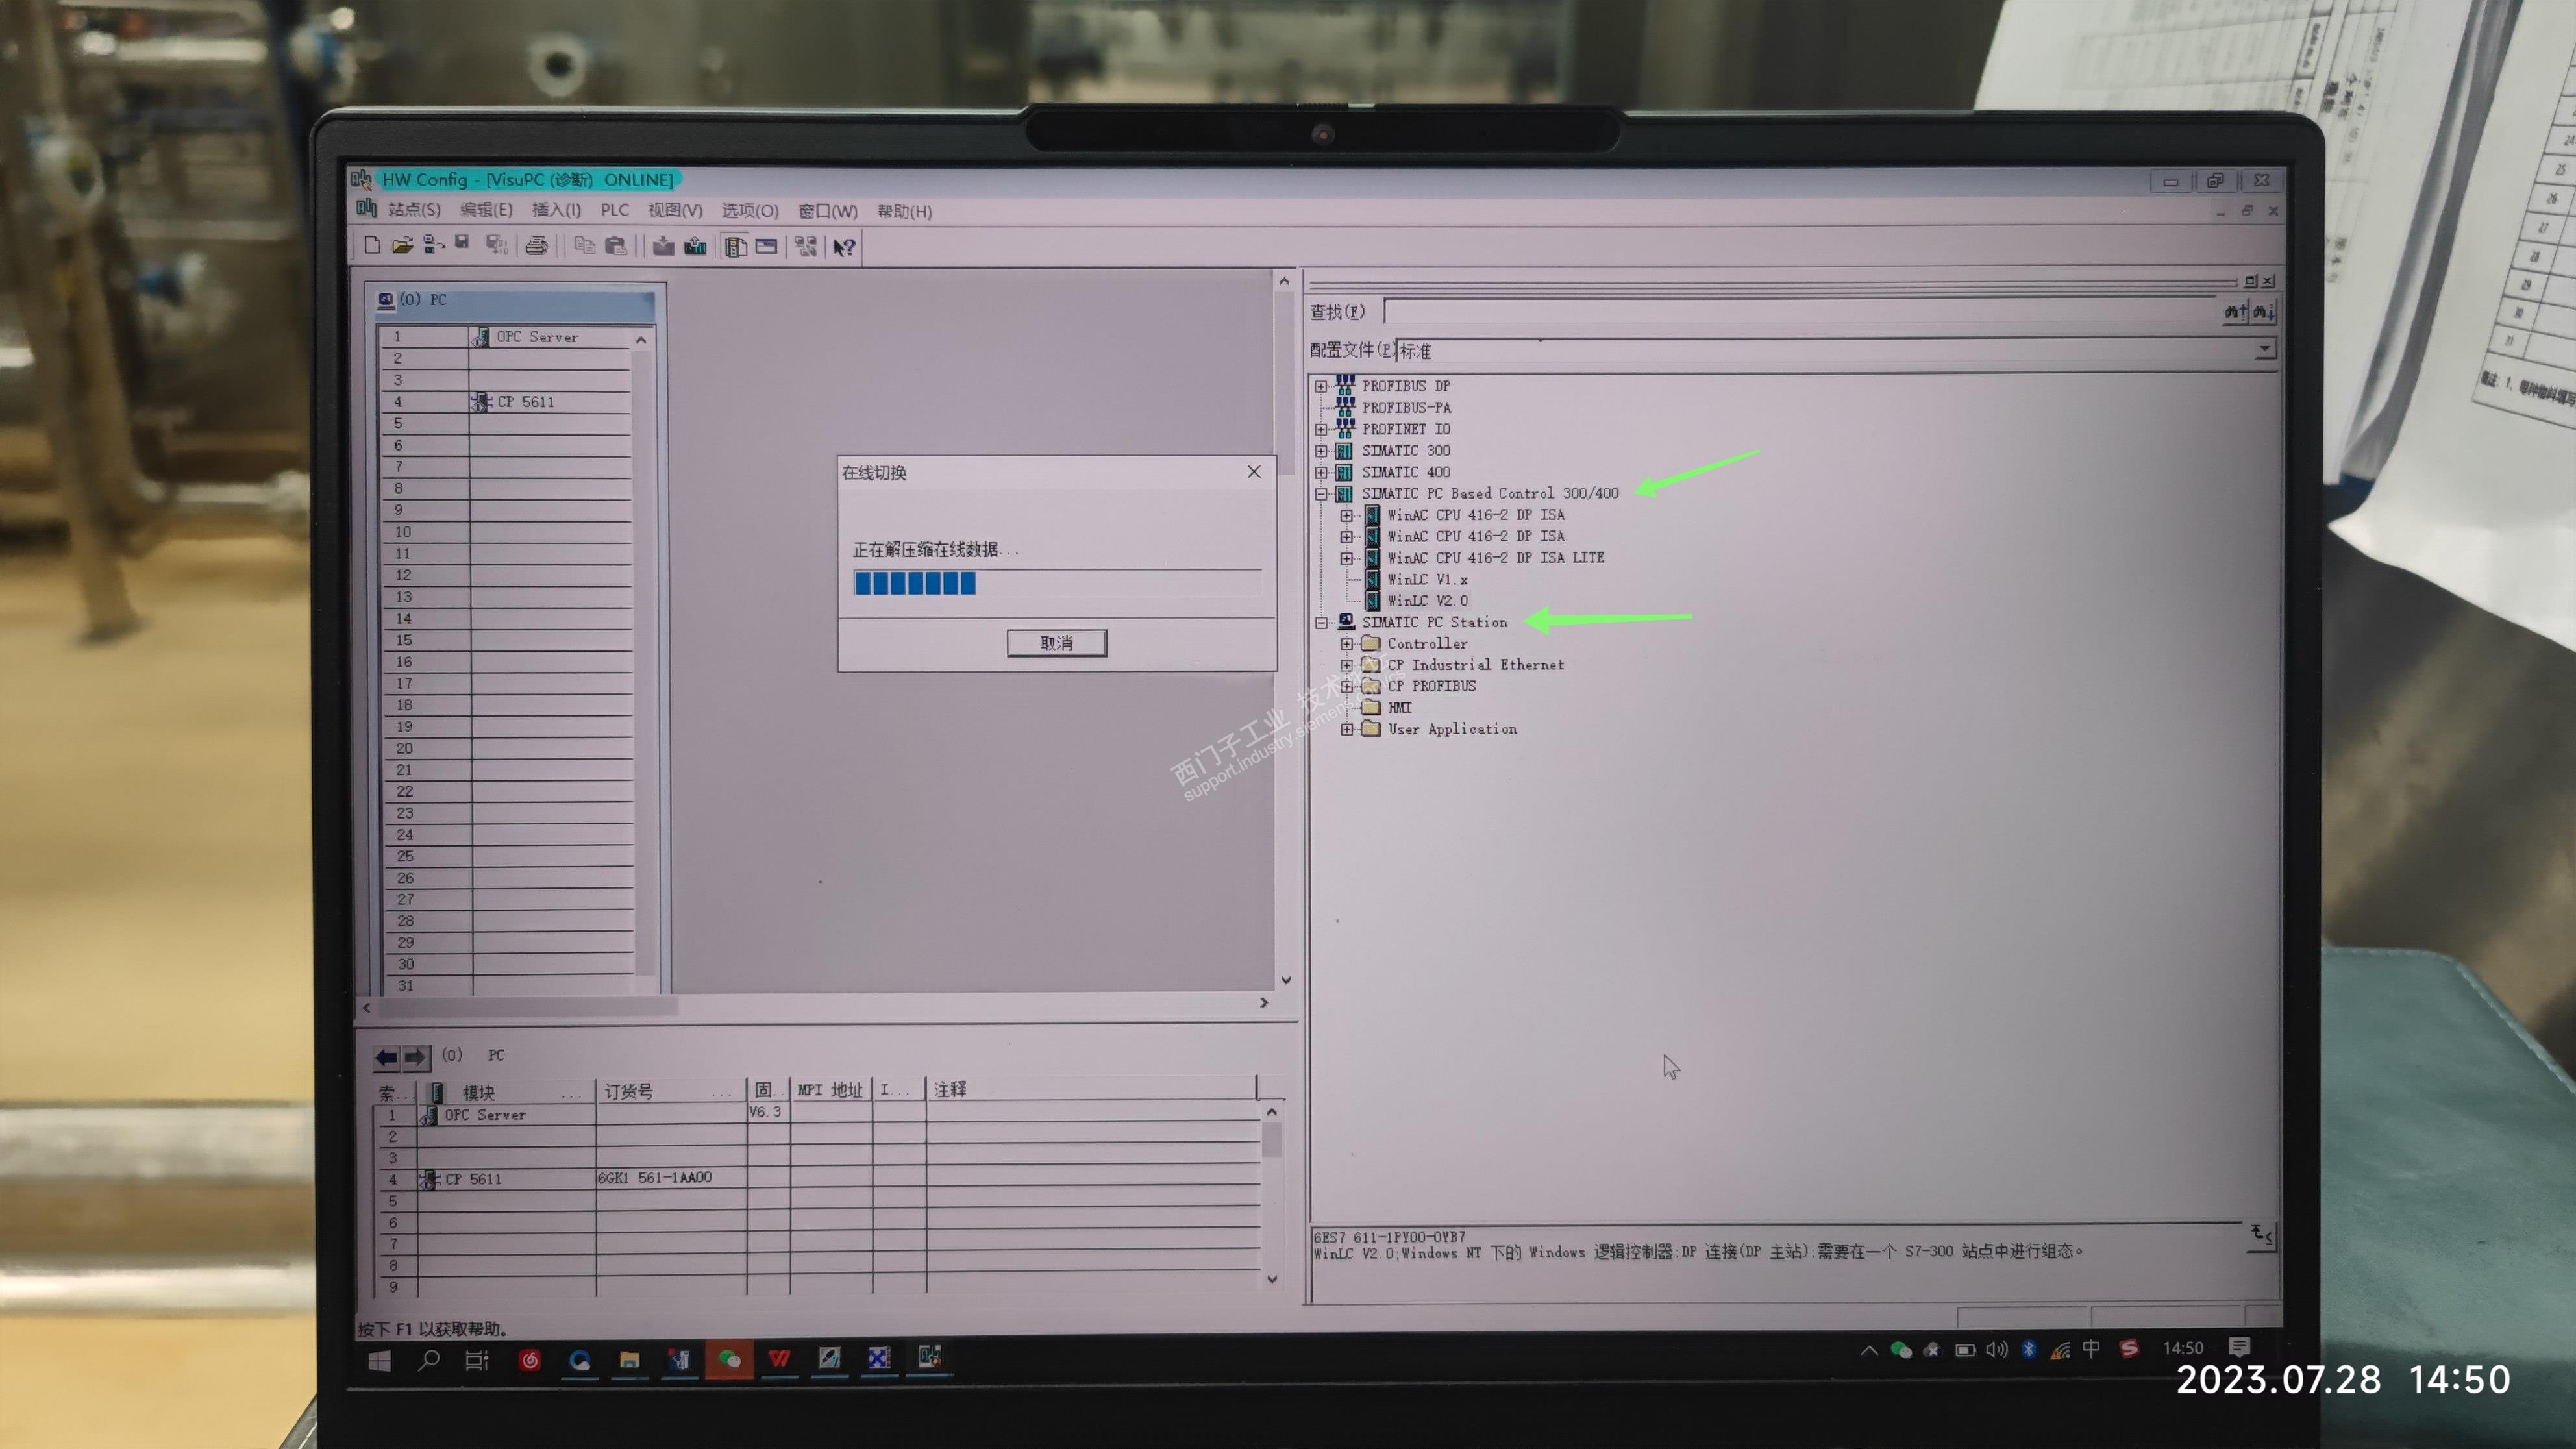Expand the CP Industrial Ethernet folder
The height and width of the screenshot is (1449, 2576).
coord(1346,665)
